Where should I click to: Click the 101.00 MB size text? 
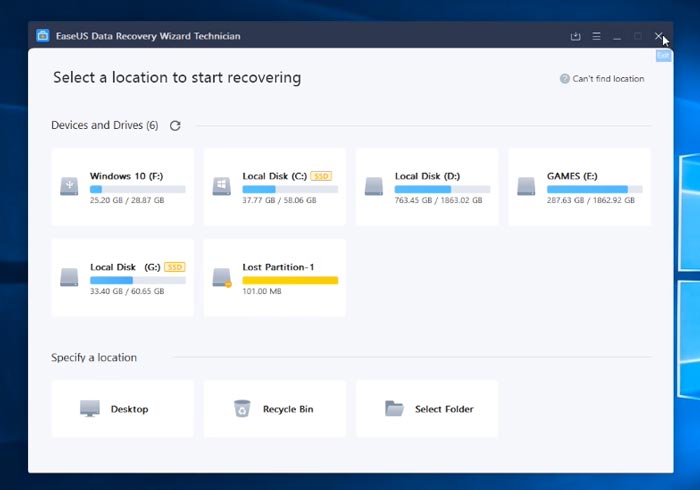click(262, 291)
